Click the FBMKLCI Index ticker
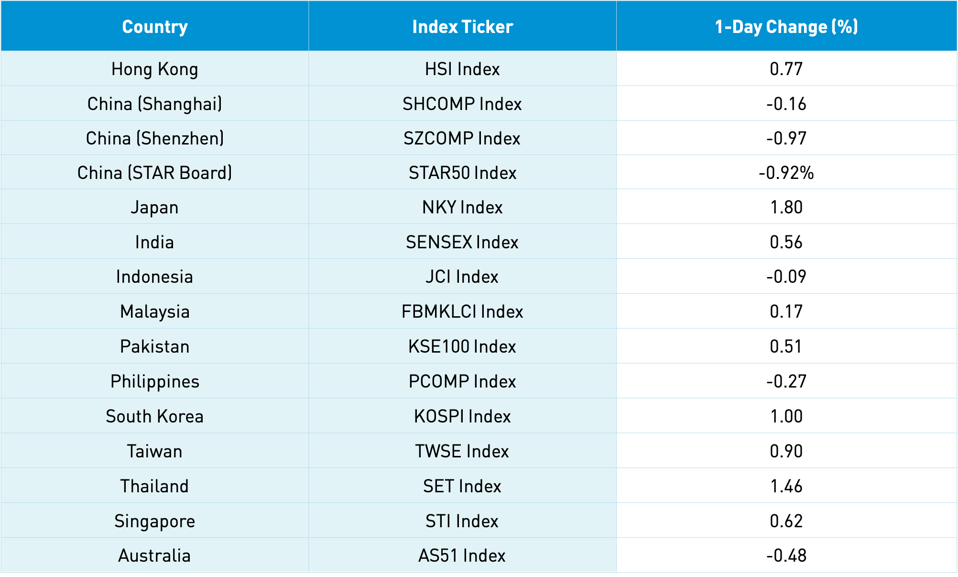 coord(462,312)
